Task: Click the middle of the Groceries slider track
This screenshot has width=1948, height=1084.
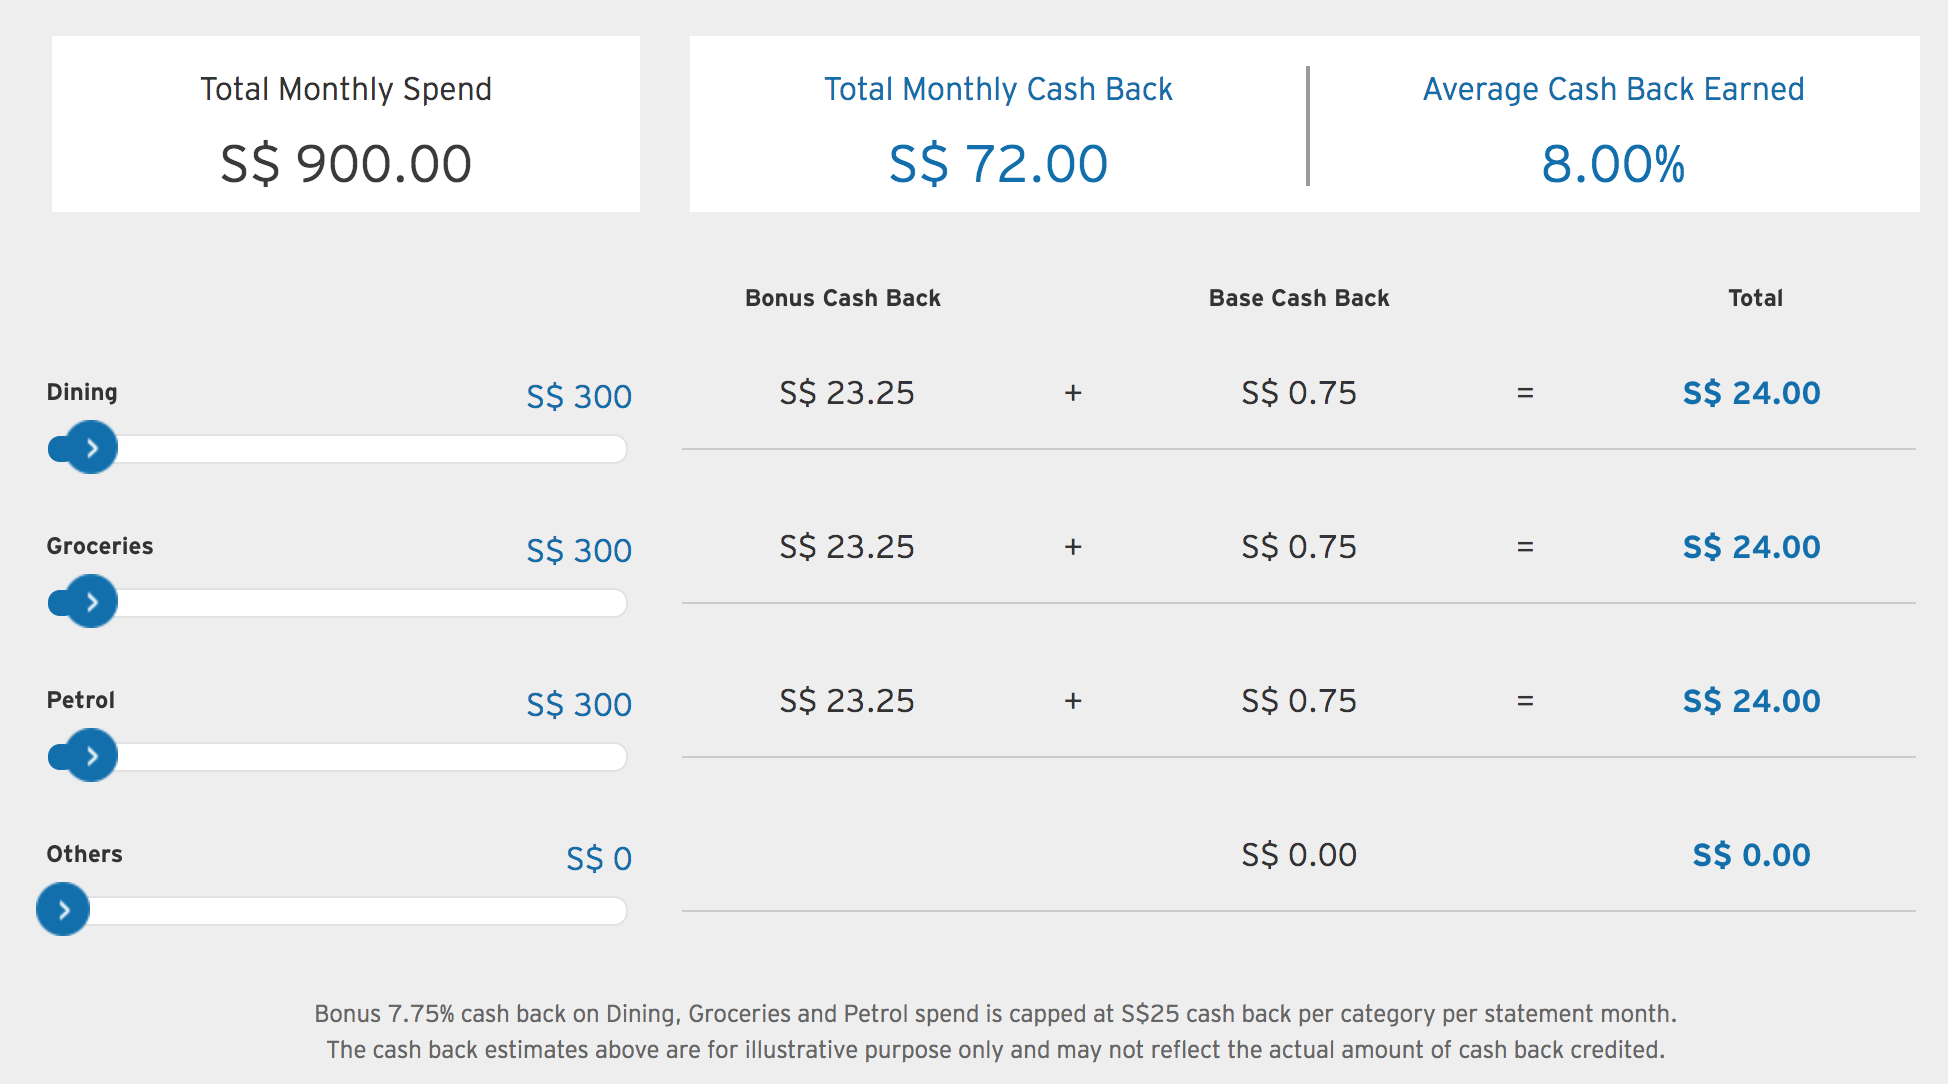Action: pos(338,603)
